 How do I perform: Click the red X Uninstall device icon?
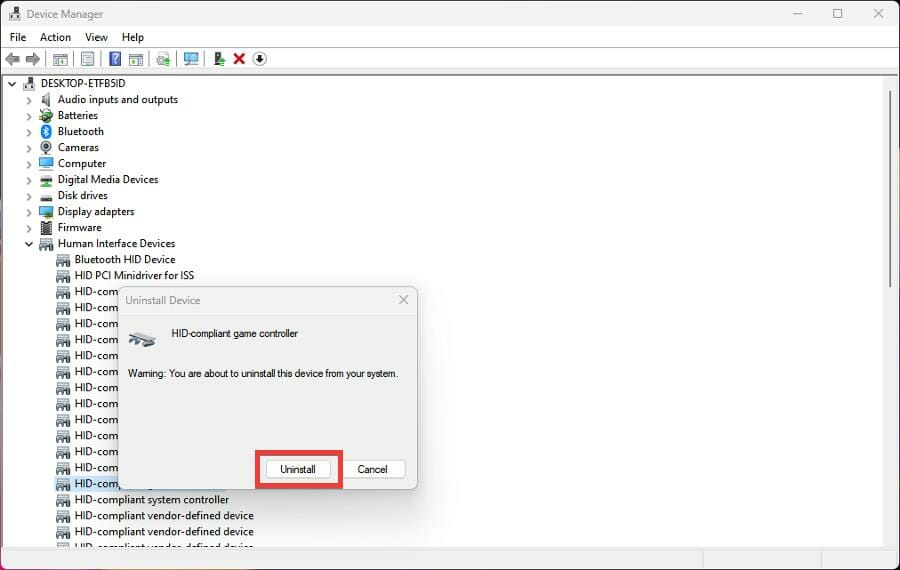coord(239,59)
